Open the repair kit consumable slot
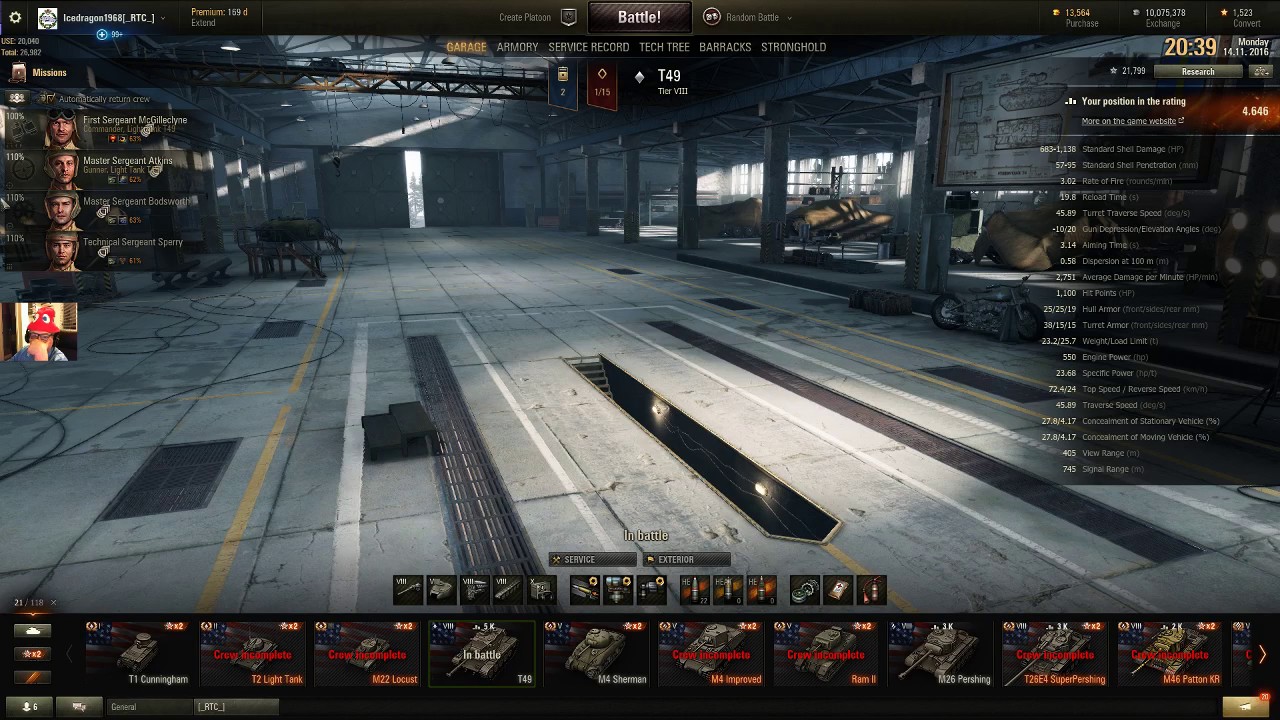This screenshot has width=1280, height=720. (x=805, y=590)
